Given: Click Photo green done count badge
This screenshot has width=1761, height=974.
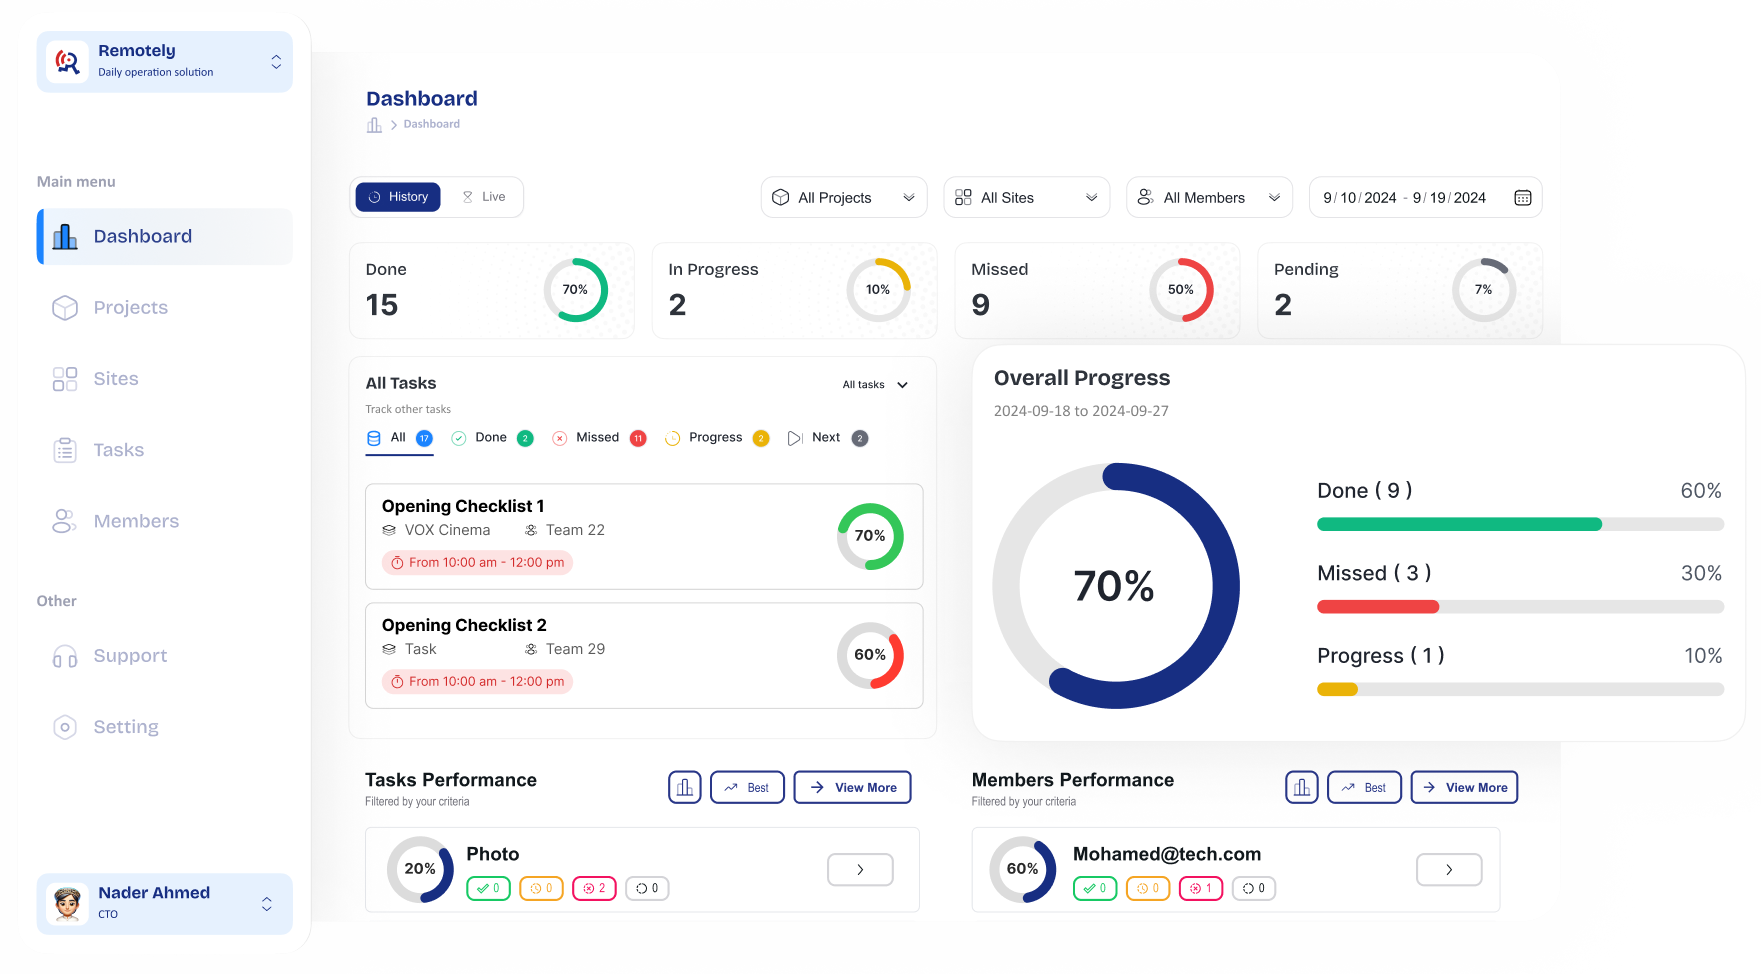Looking at the screenshot, I should [x=489, y=889].
